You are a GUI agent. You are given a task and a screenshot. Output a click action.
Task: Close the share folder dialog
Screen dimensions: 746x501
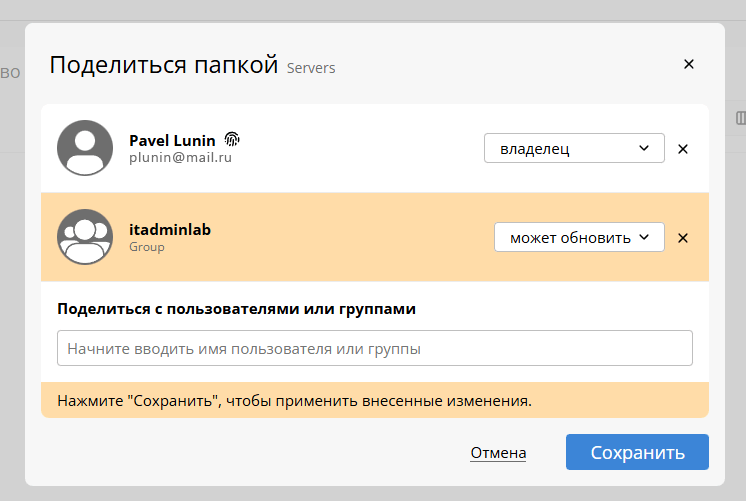click(688, 64)
